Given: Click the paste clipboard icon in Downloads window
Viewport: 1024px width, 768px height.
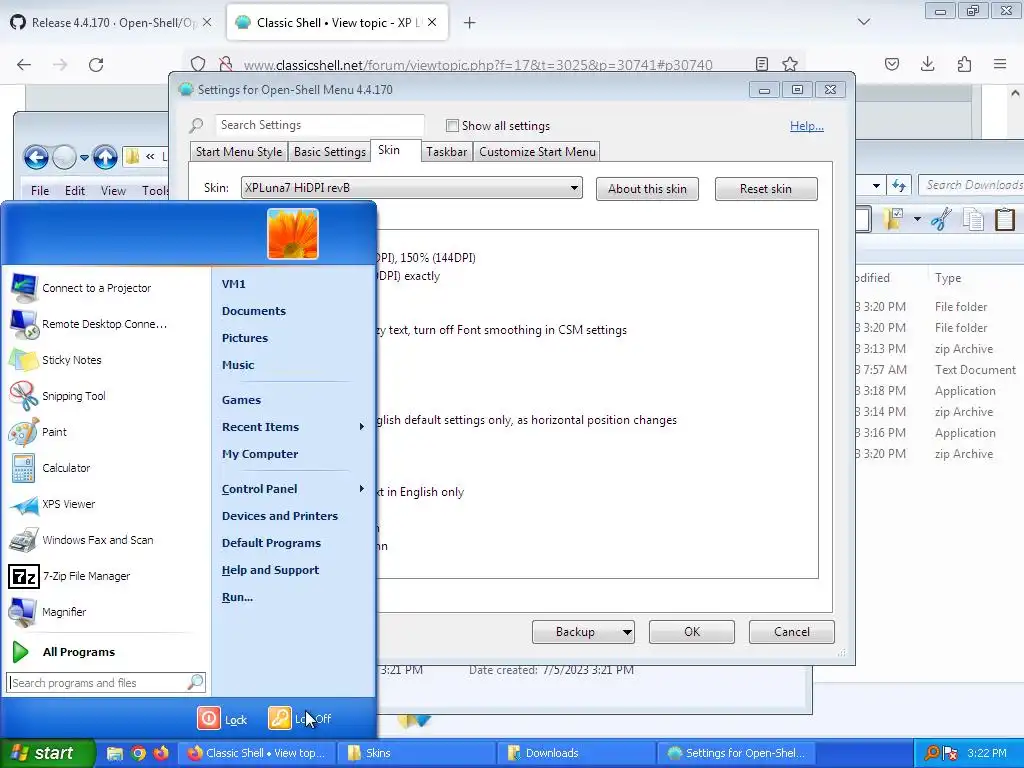Looking at the screenshot, I should coord(1005,219).
